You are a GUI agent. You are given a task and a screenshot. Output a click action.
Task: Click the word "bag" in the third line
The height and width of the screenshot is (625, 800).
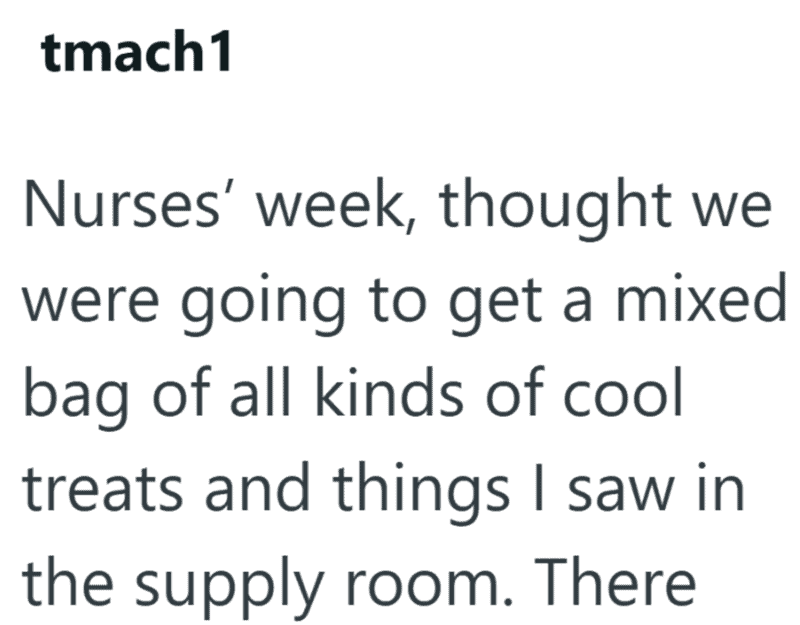[76, 397]
